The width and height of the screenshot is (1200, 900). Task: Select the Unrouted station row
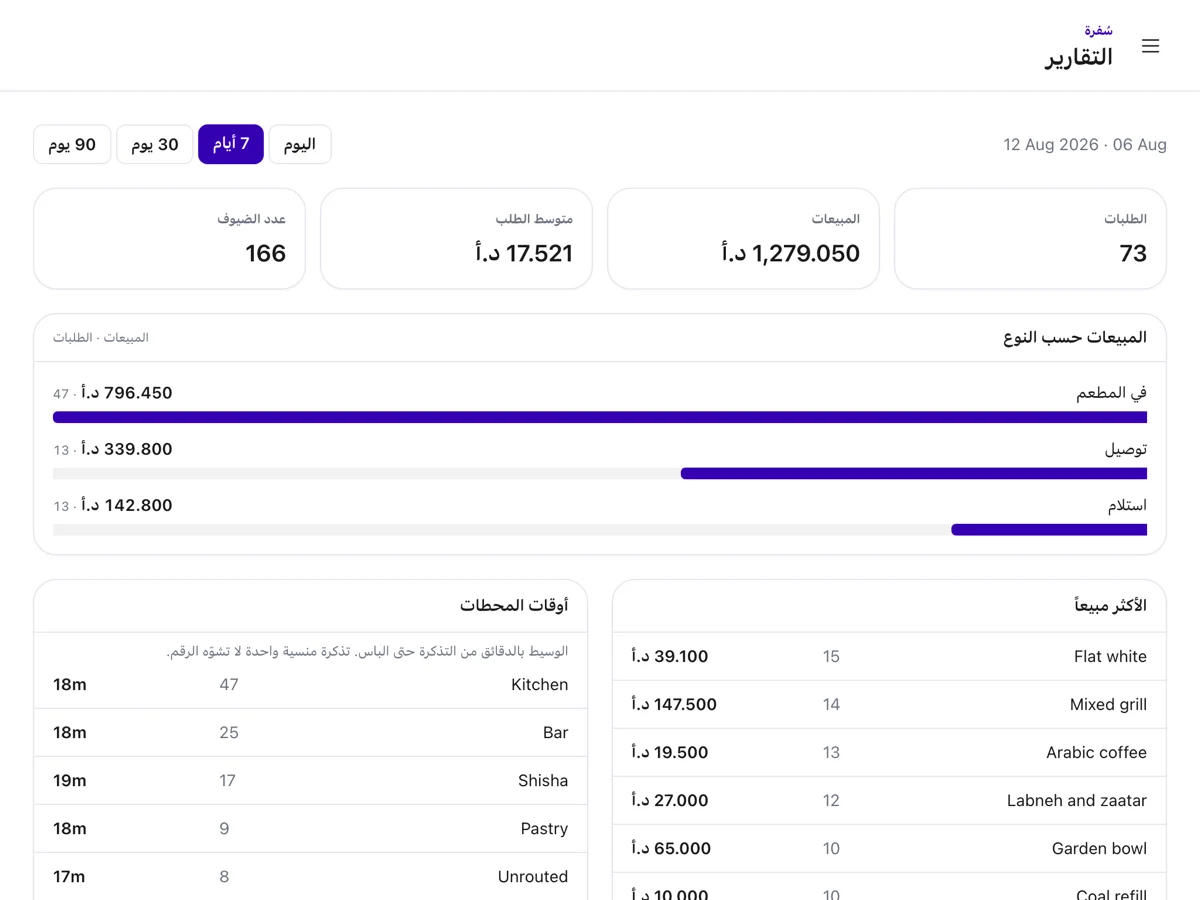310,877
